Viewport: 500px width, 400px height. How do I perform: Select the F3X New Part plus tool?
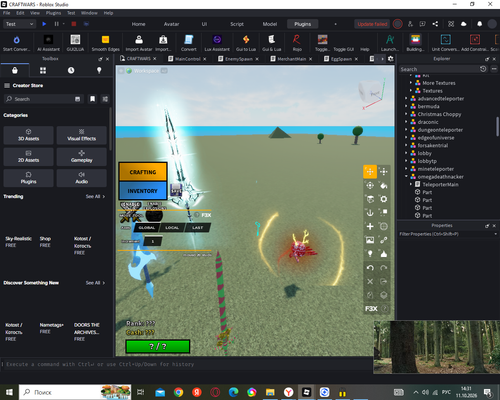pos(370,227)
